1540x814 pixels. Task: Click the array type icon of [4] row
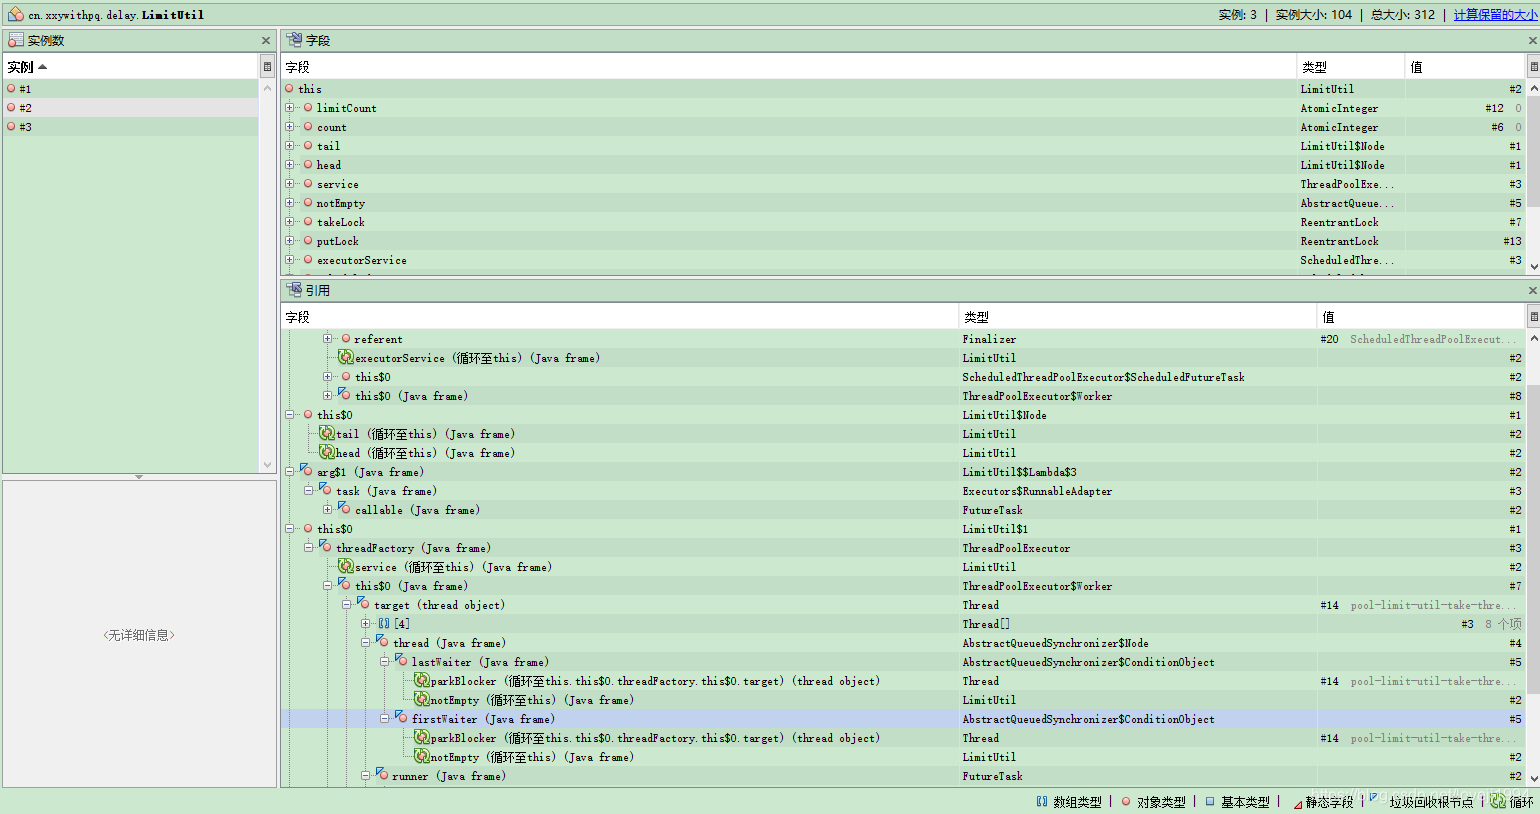point(384,624)
